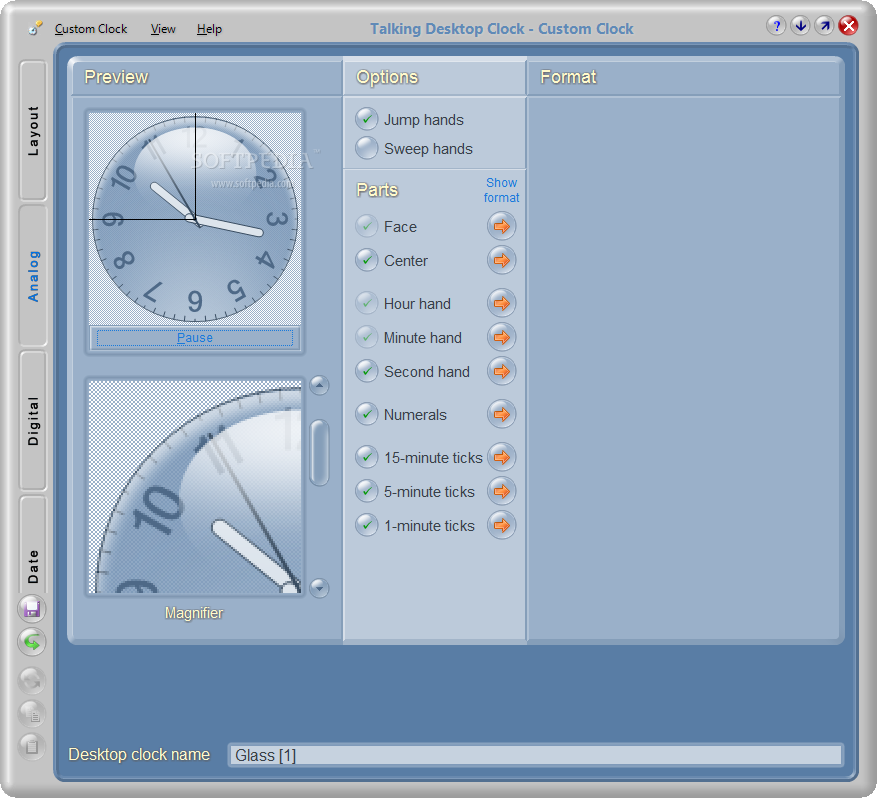Screen dimensions: 877x798
Task: Click the Options panel header
Action: pos(434,77)
